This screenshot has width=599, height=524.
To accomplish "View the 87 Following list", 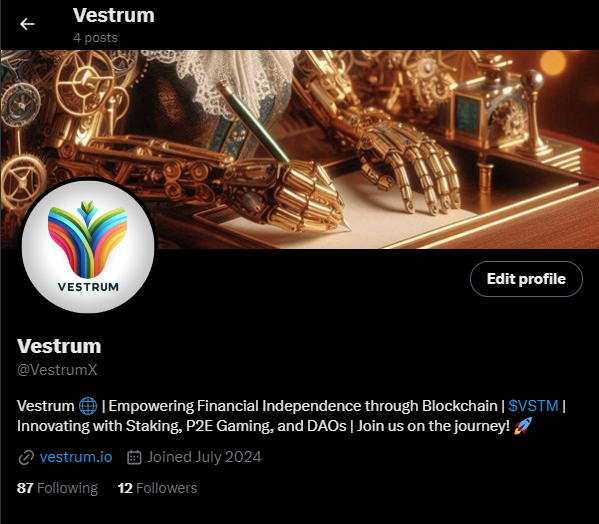I will coord(57,488).
